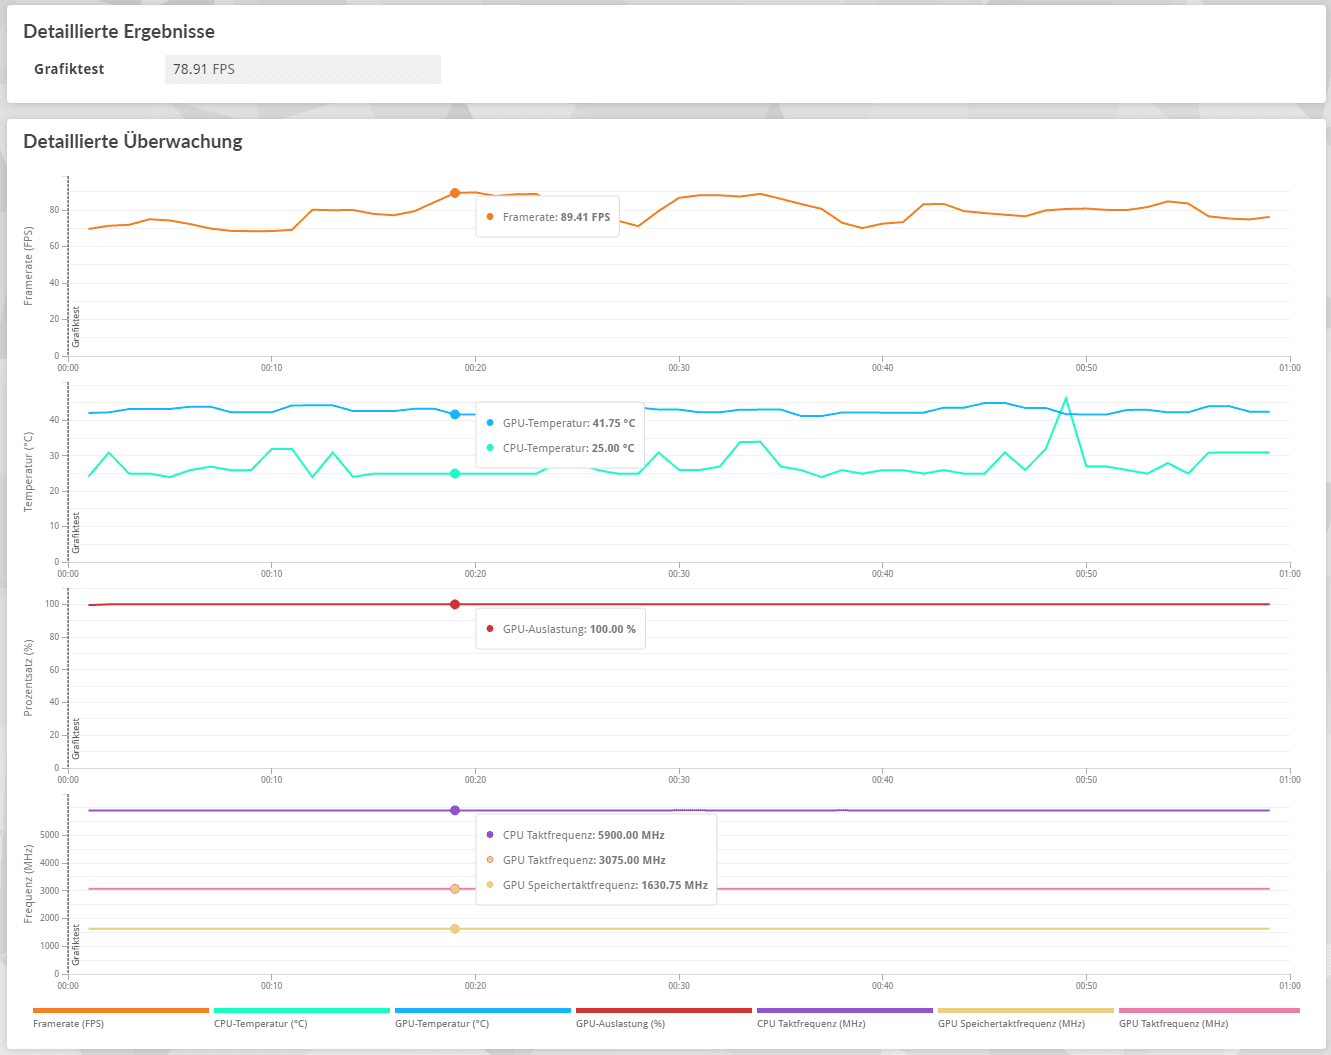
Task: Click the Grafiktest 78.91 FPS result field
Action: (x=302, y=69)
